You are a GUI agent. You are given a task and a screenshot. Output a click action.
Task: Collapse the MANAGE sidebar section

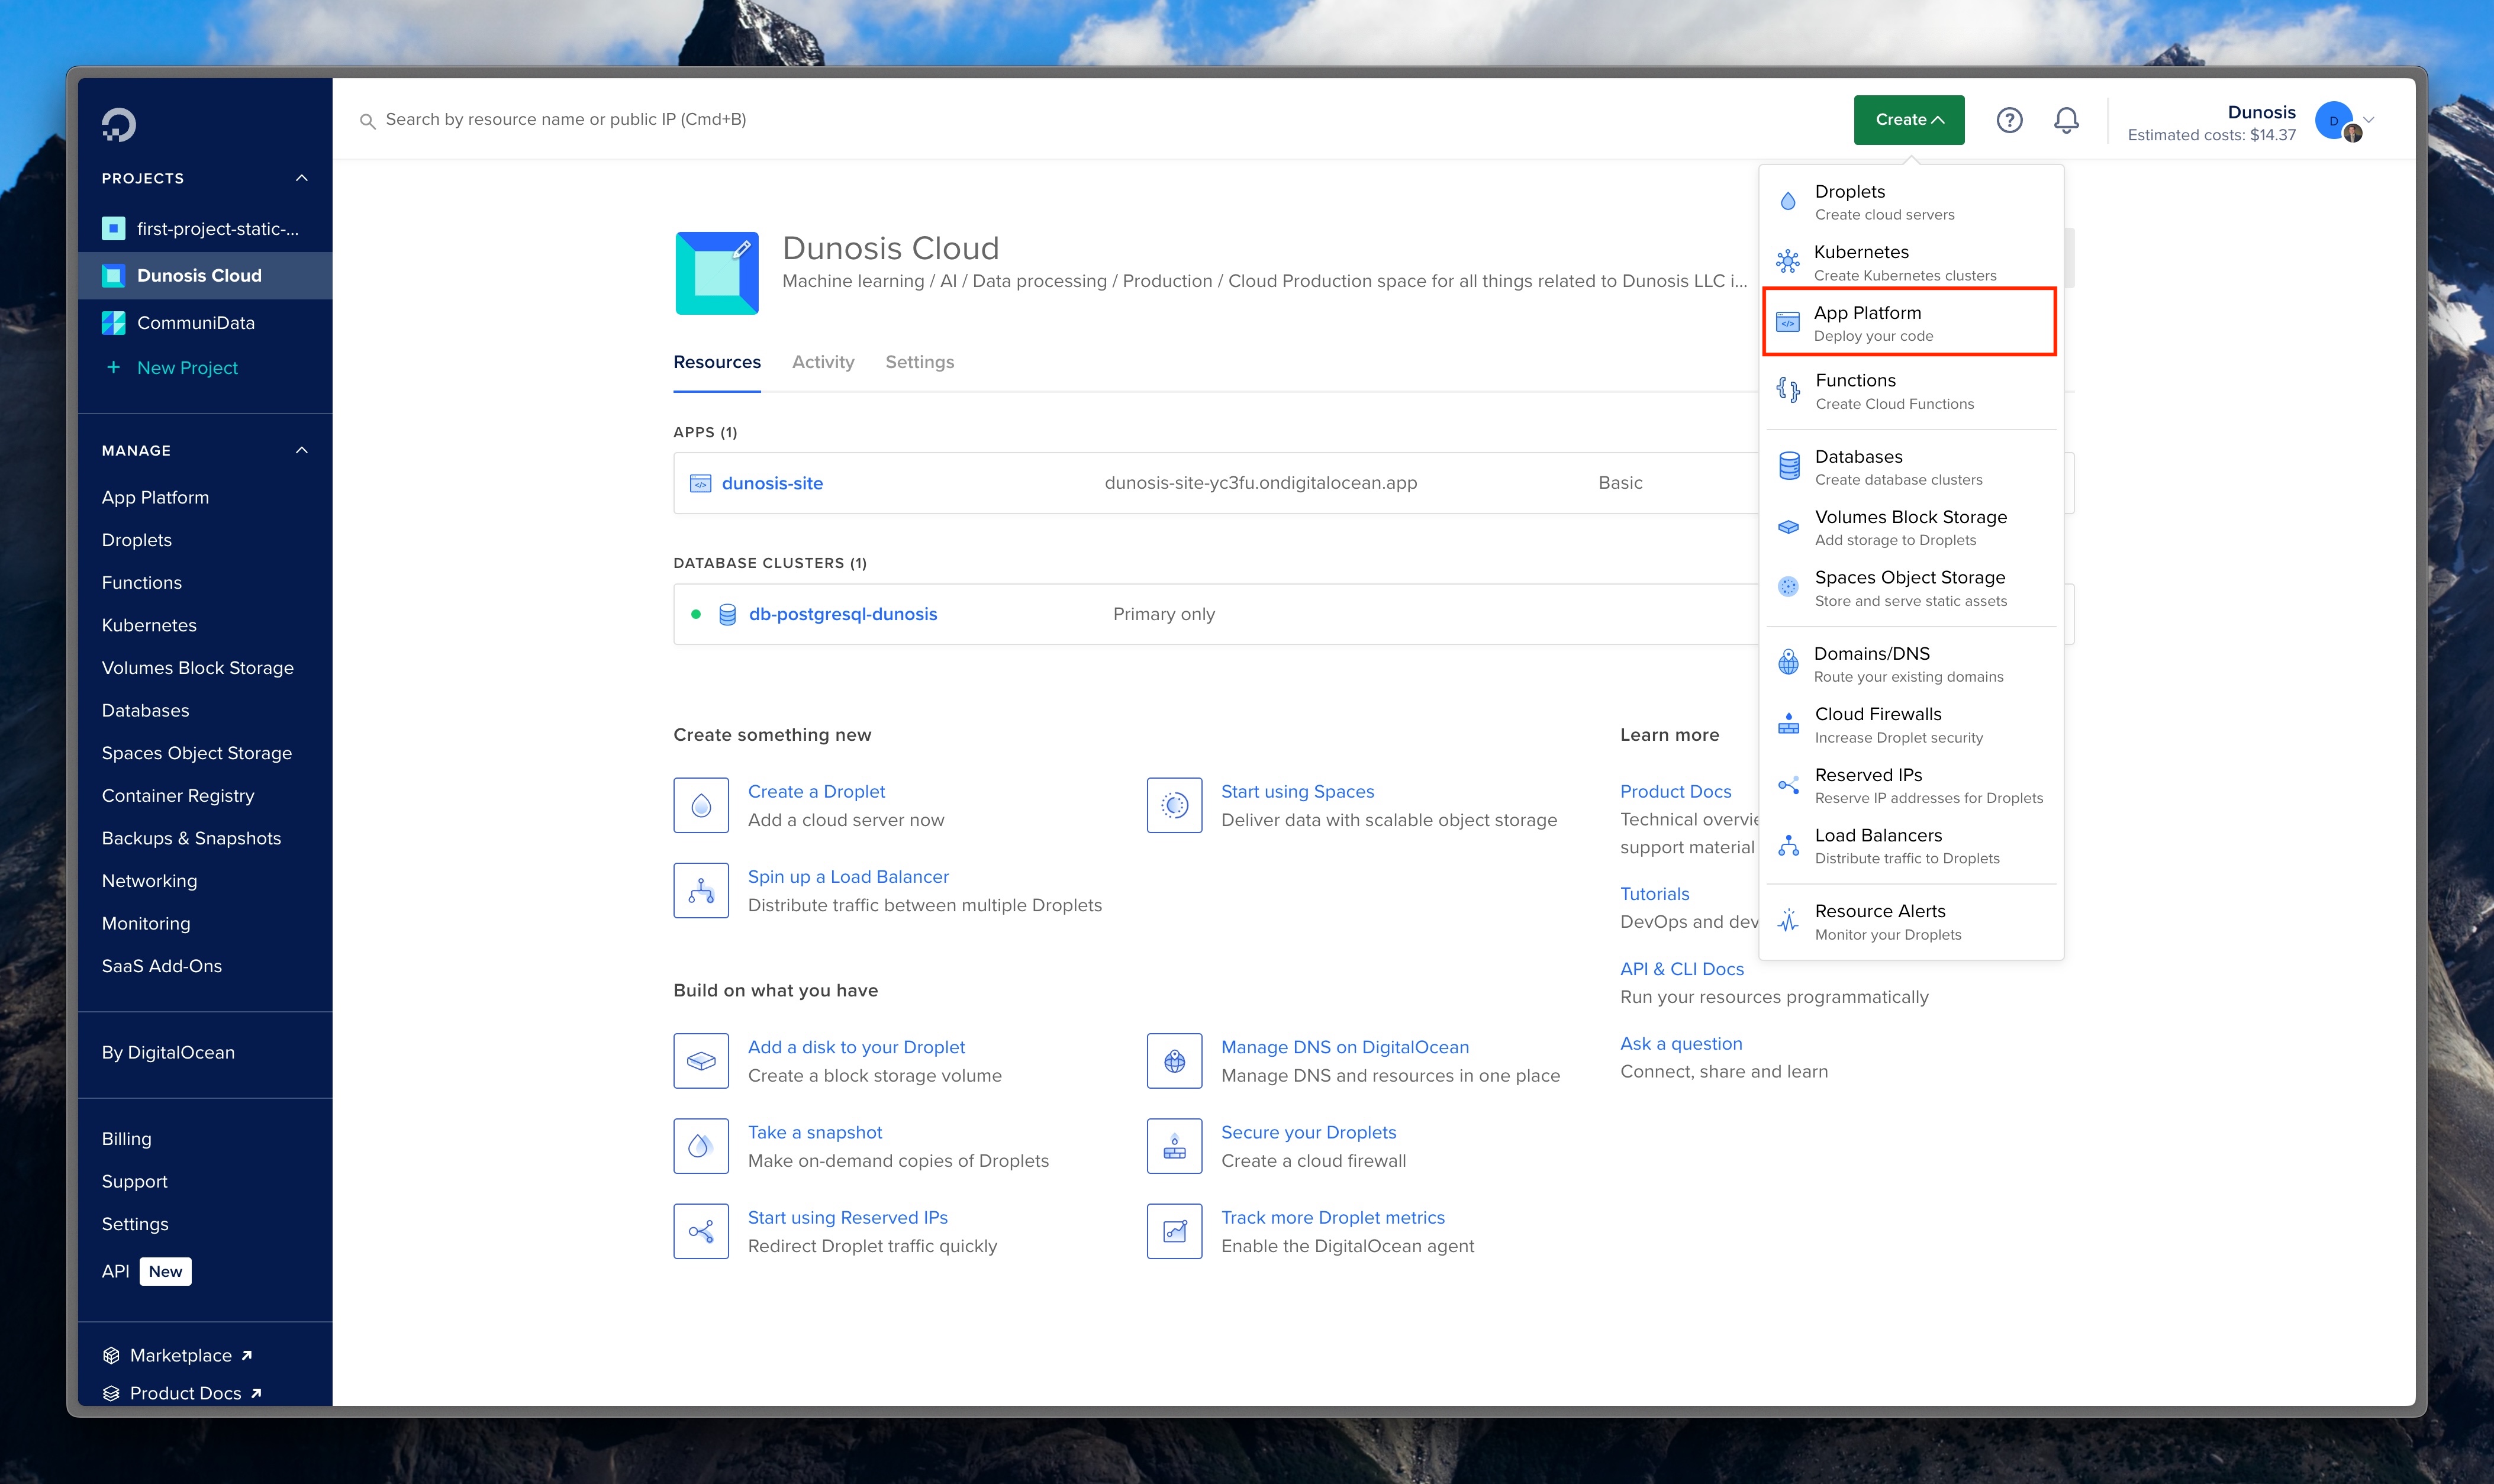(x=301, y=450)
